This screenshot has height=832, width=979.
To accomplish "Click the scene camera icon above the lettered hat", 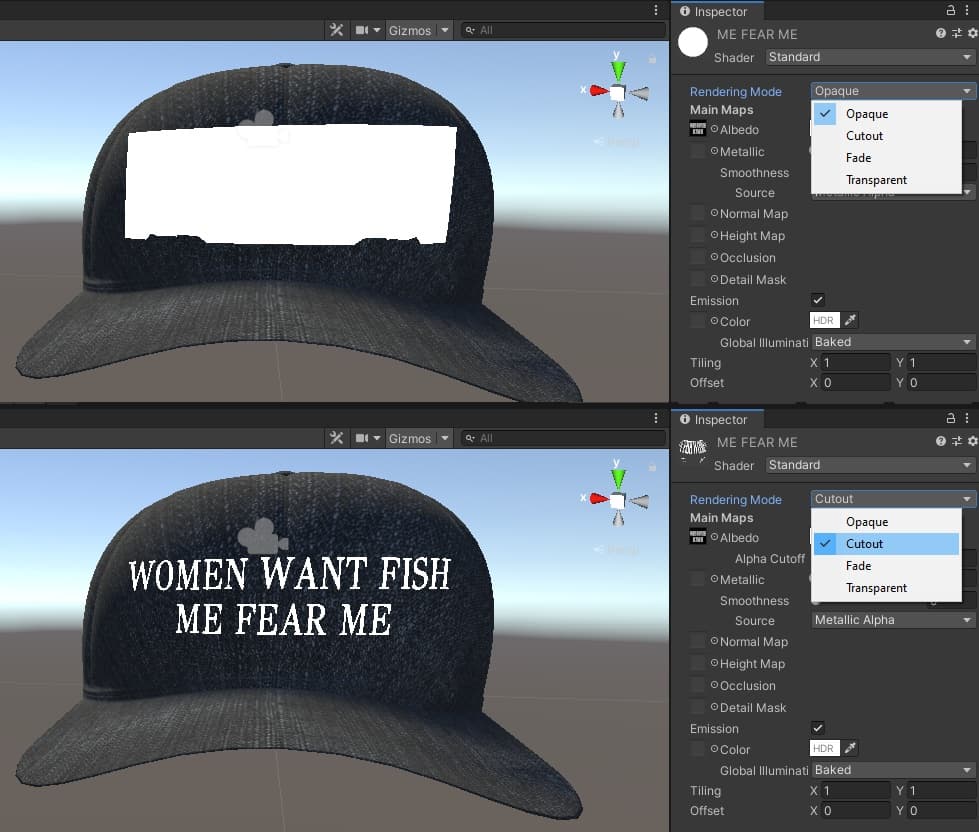I will click(263, 537).
